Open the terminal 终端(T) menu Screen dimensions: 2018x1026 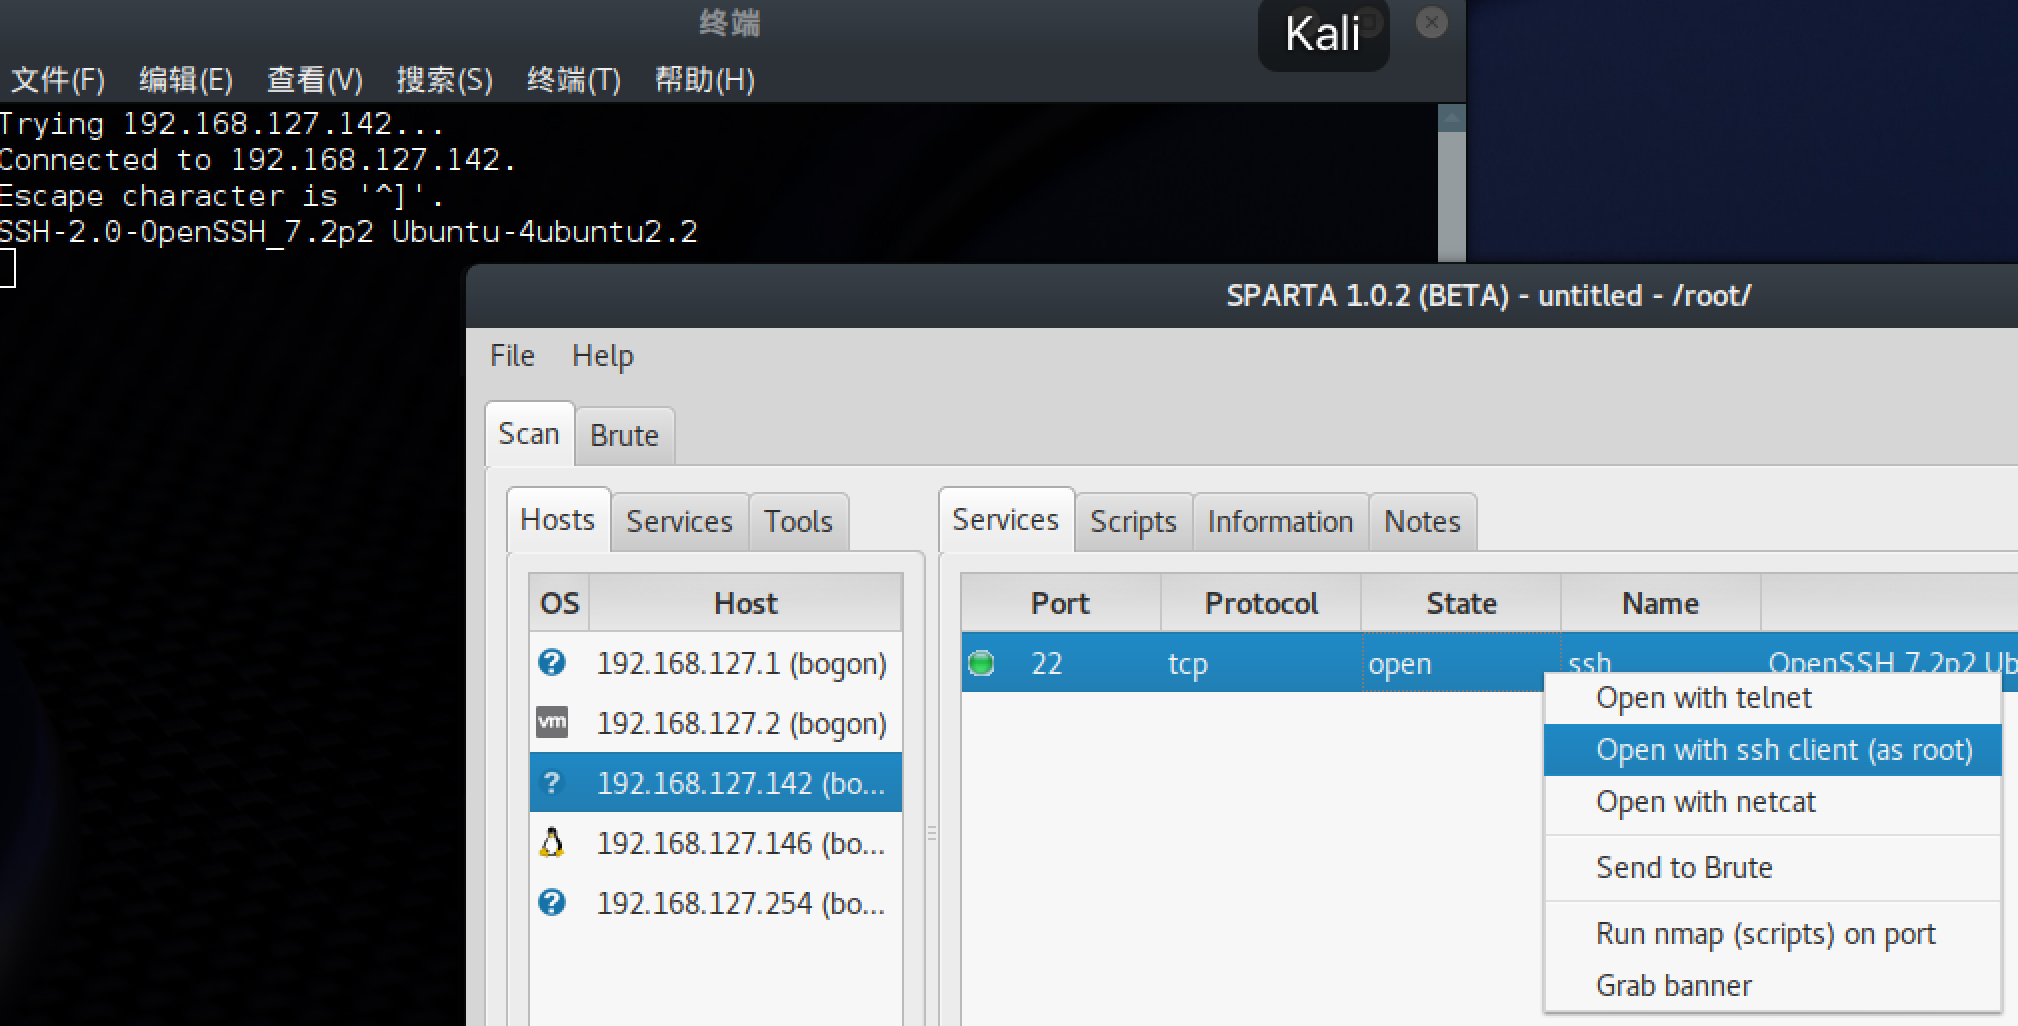click(x=574, y=80)
